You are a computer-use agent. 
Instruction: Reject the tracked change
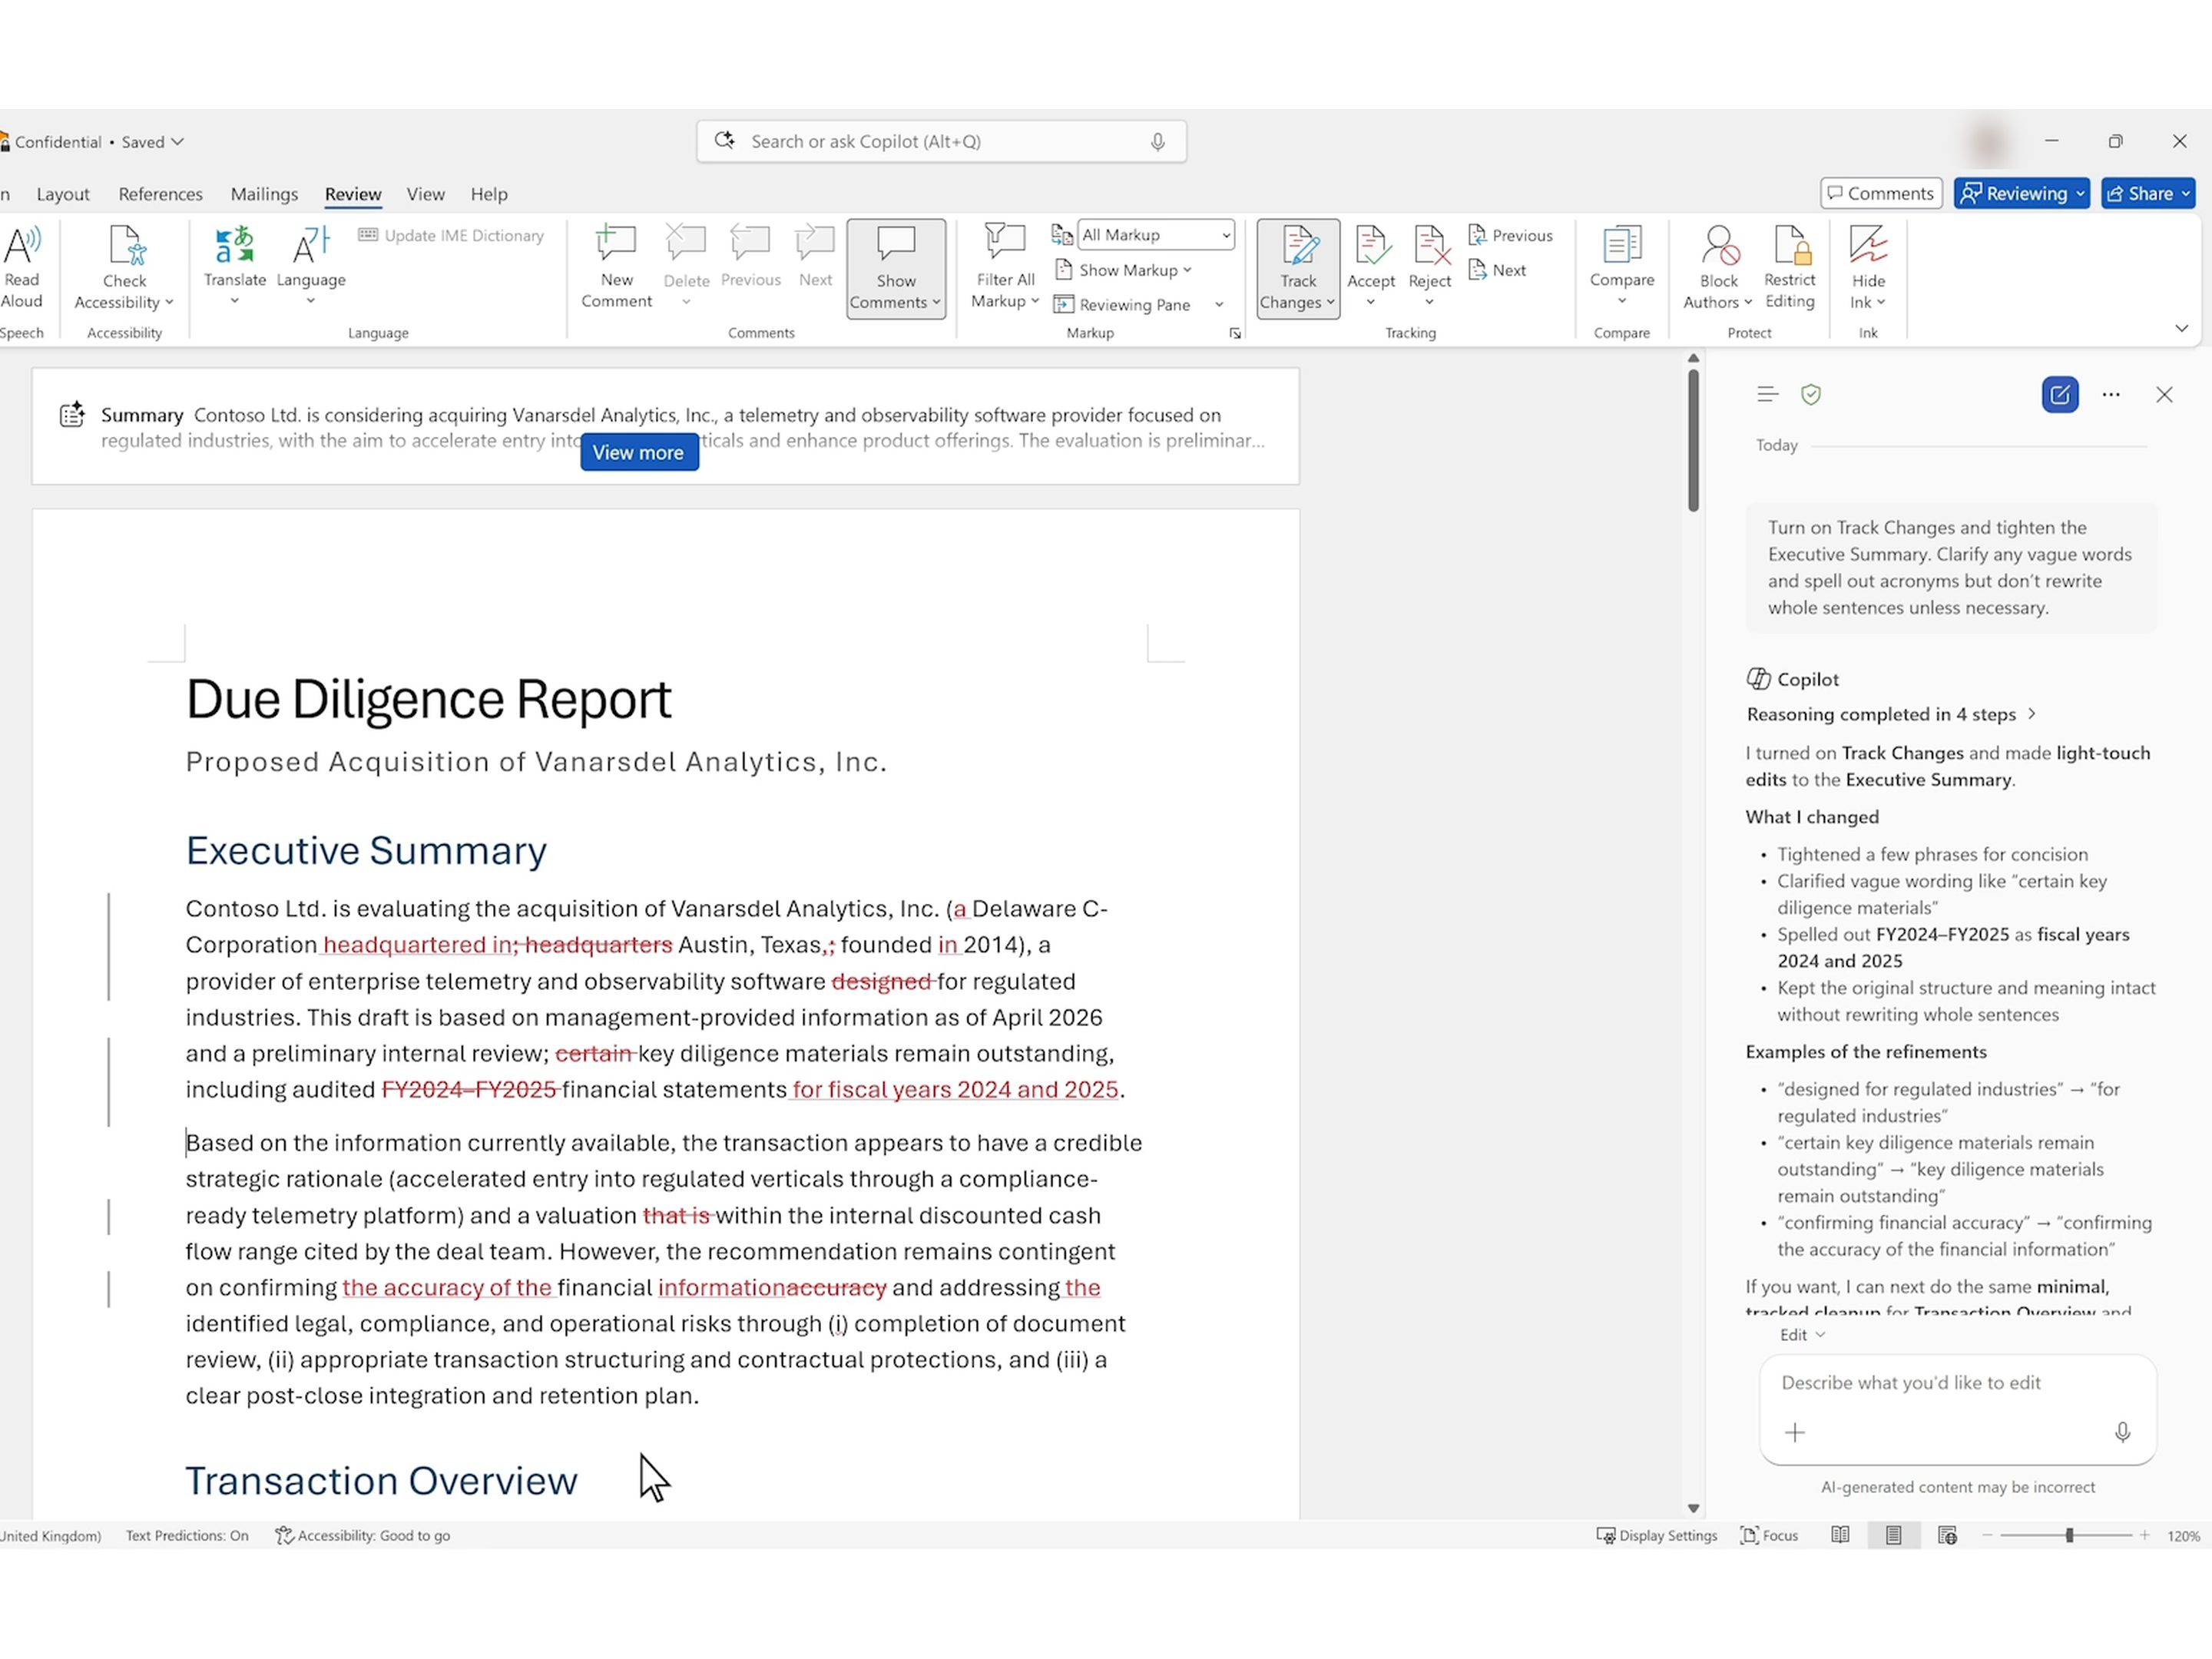tap(1429, 266)
